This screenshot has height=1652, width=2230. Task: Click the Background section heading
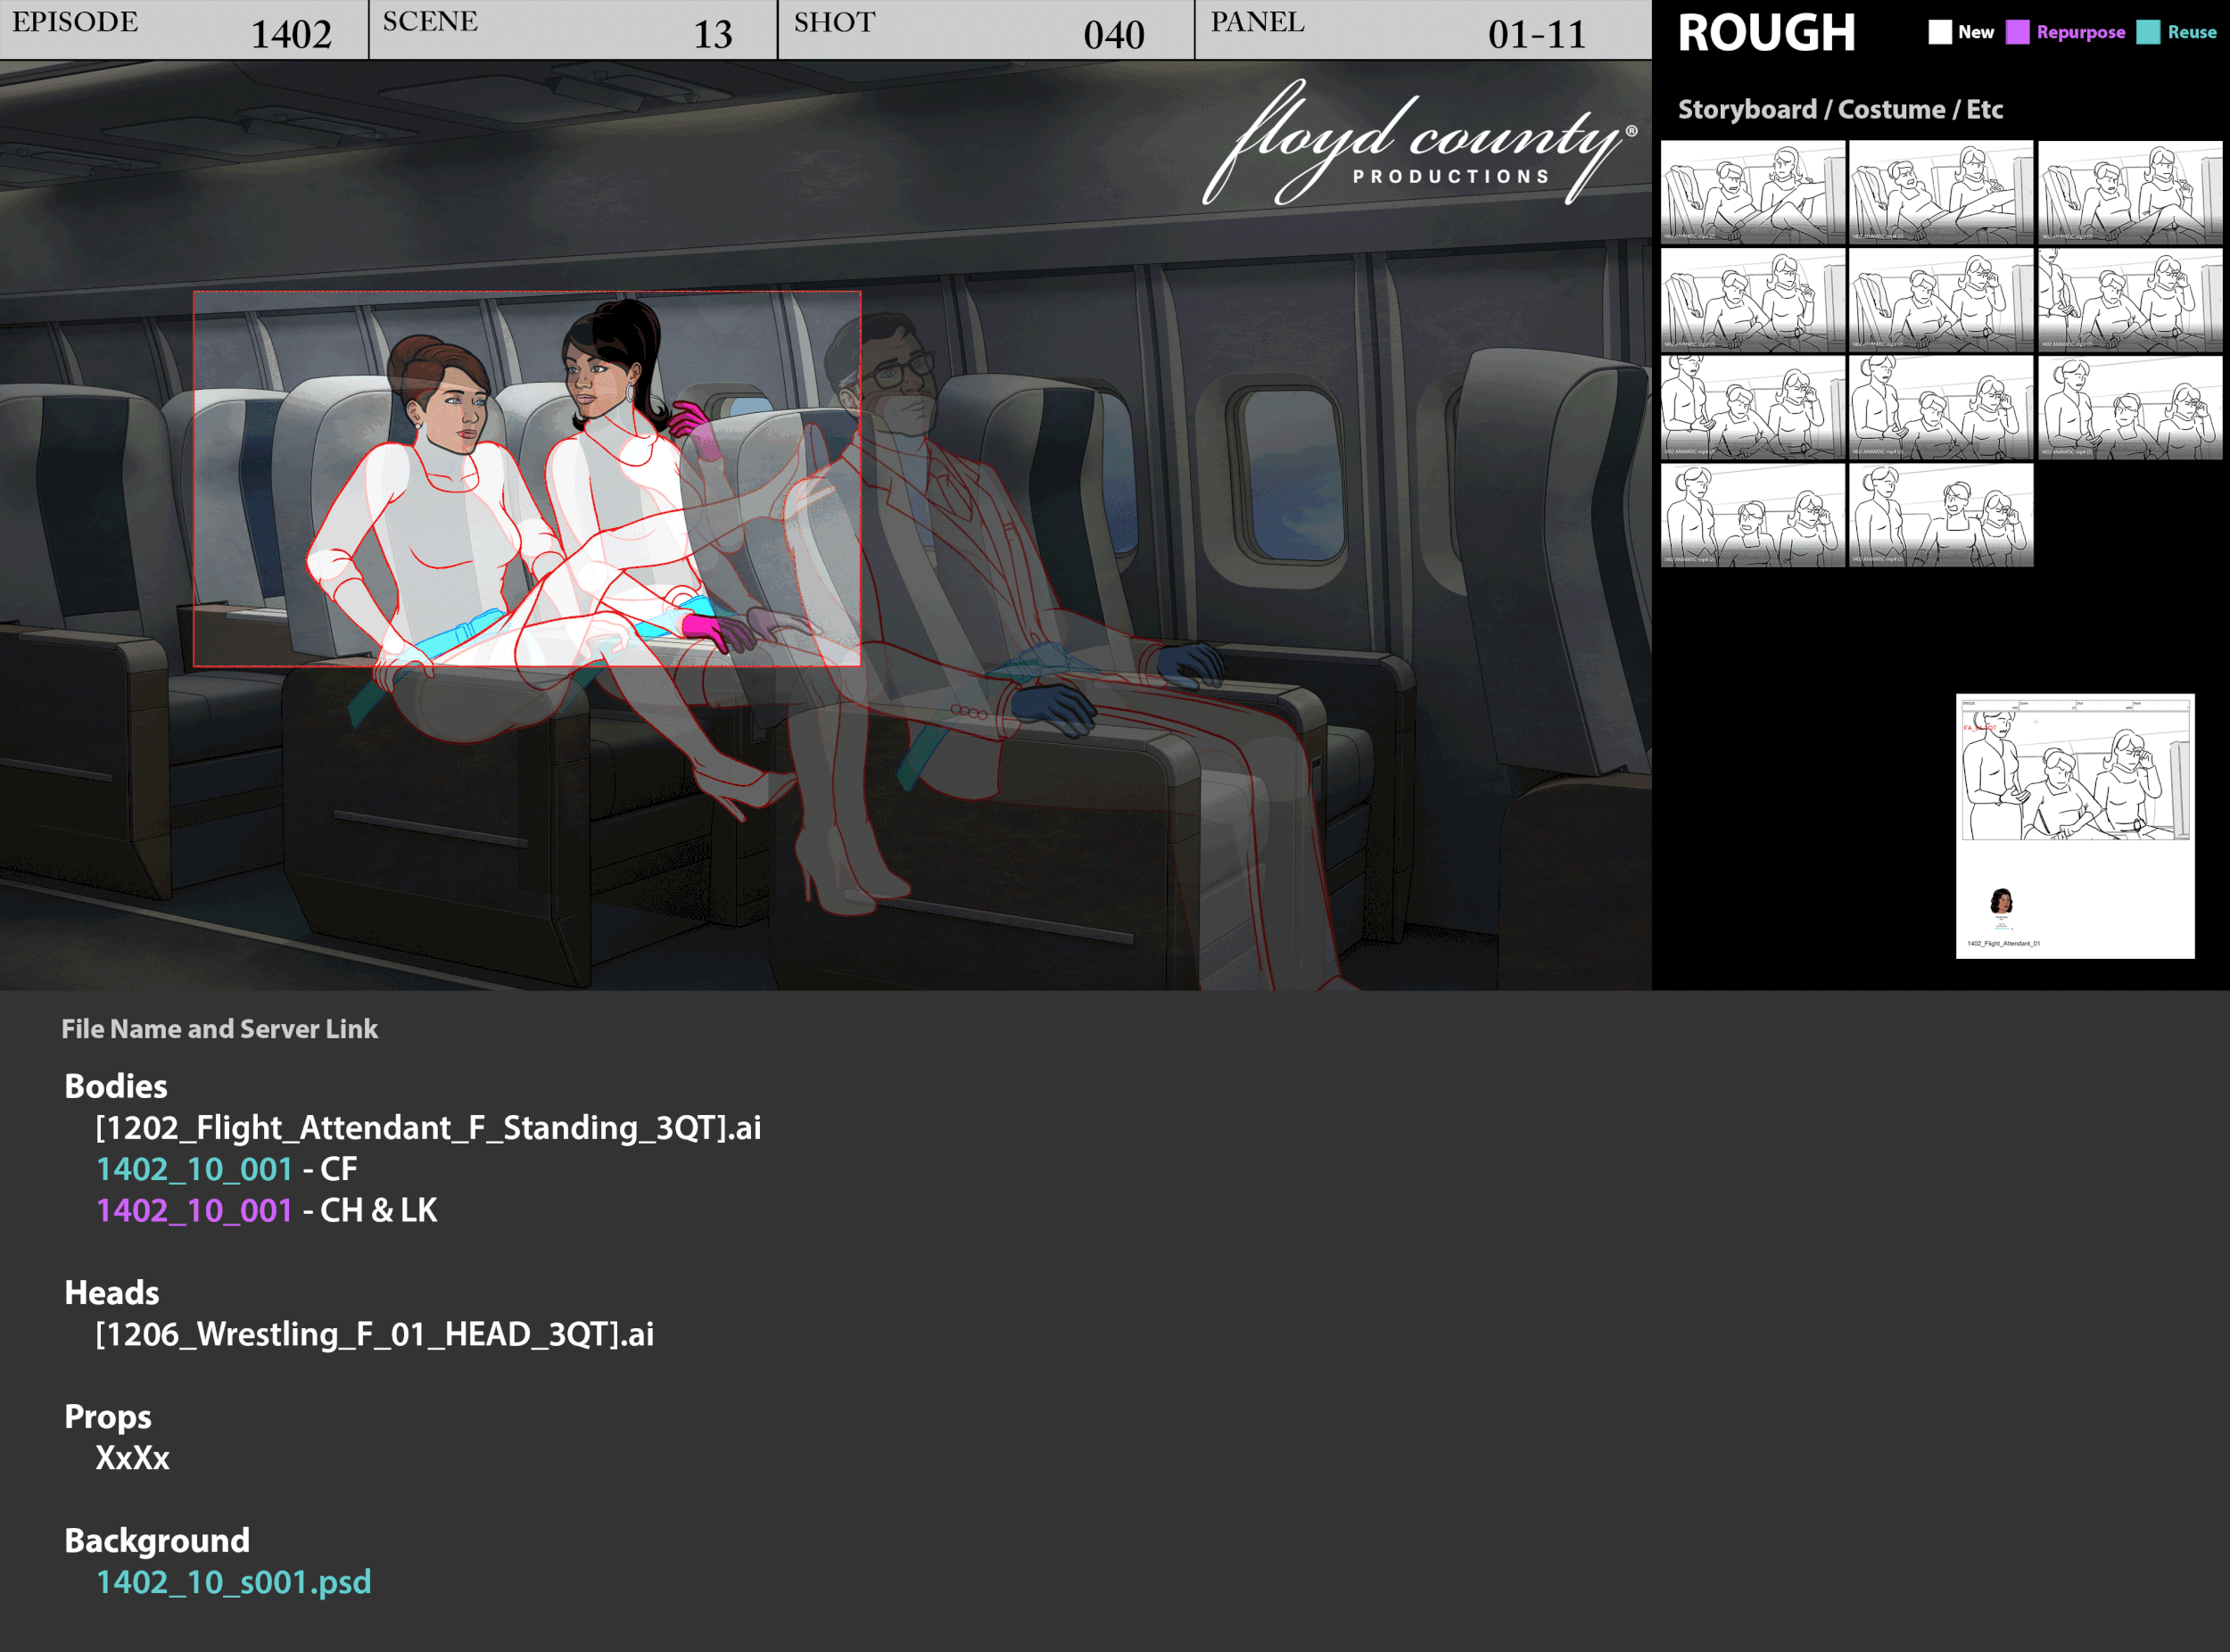(x=157, y=1541)
